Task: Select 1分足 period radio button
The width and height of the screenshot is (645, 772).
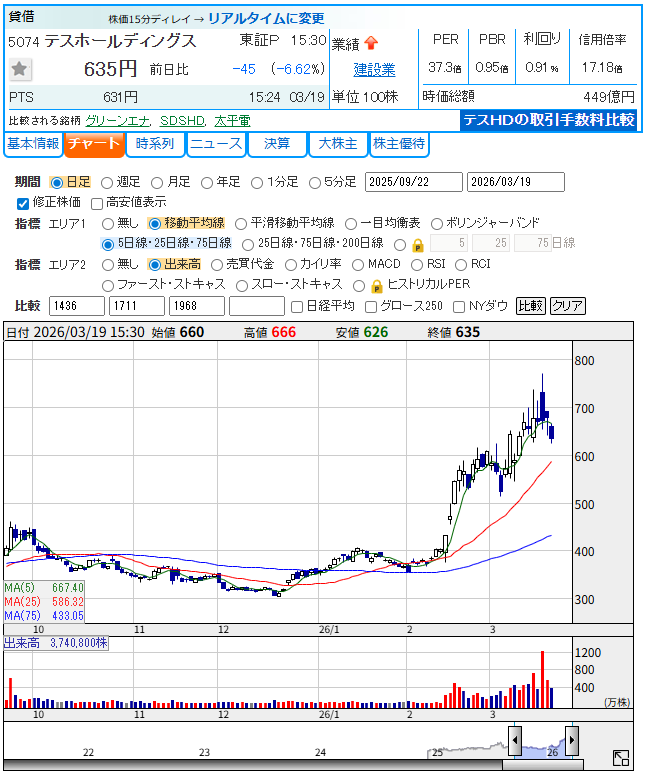Action: click(x=257, y=183)
